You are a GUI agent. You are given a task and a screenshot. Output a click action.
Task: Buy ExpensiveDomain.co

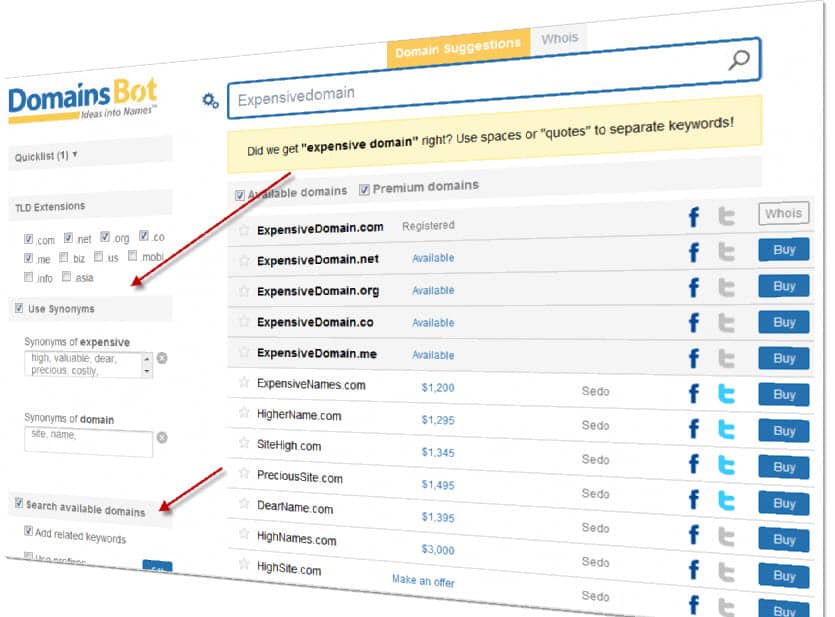(x=784, y=322)
